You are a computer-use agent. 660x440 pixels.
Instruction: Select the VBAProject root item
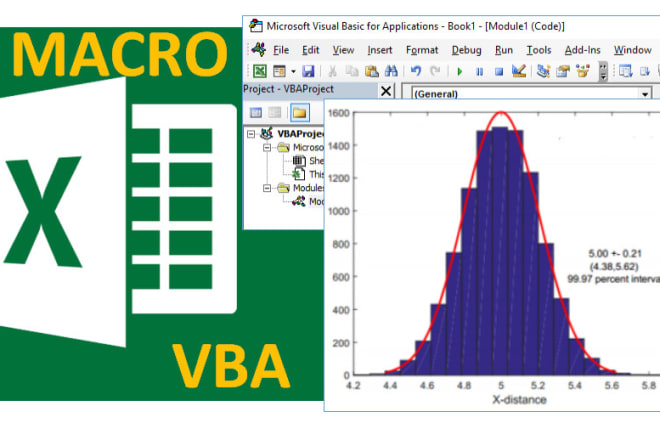tap(300, 134)
